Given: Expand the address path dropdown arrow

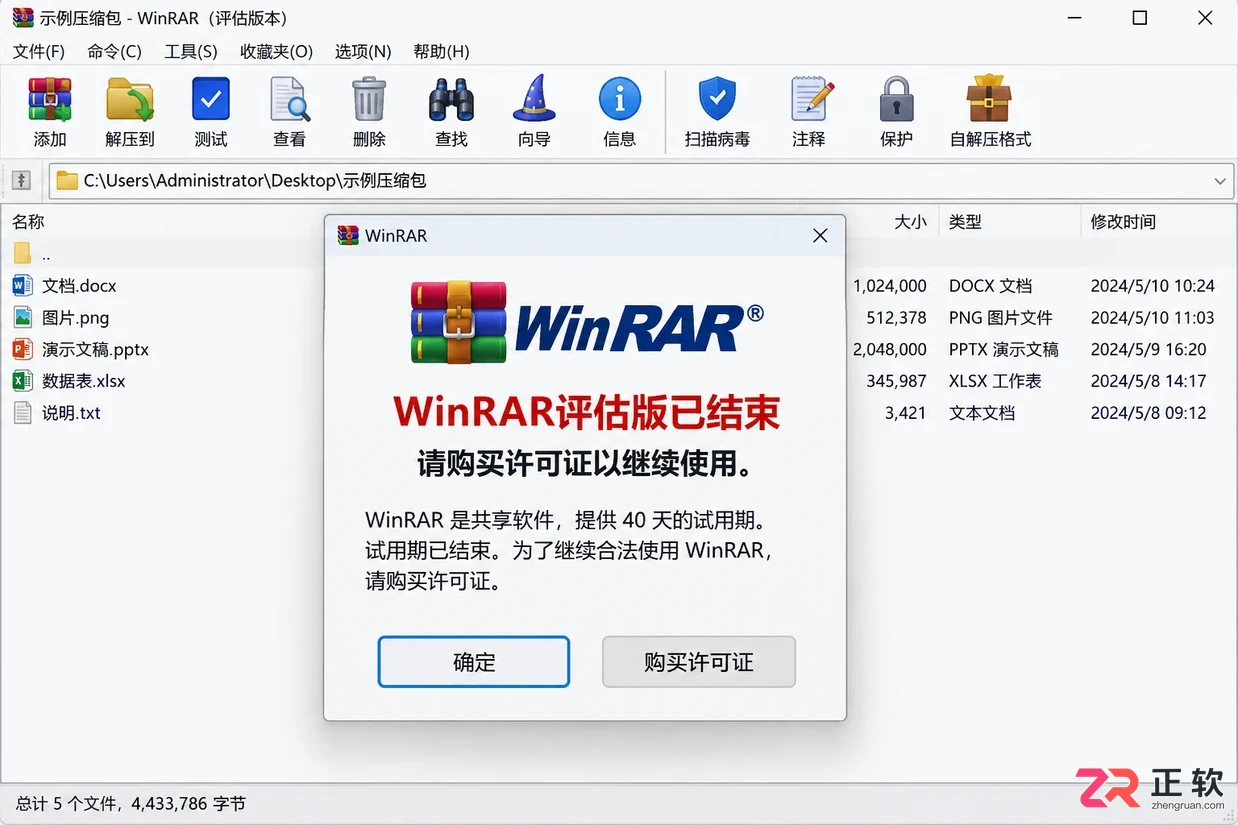Looking at the screenshot, I should [1220, 181].
